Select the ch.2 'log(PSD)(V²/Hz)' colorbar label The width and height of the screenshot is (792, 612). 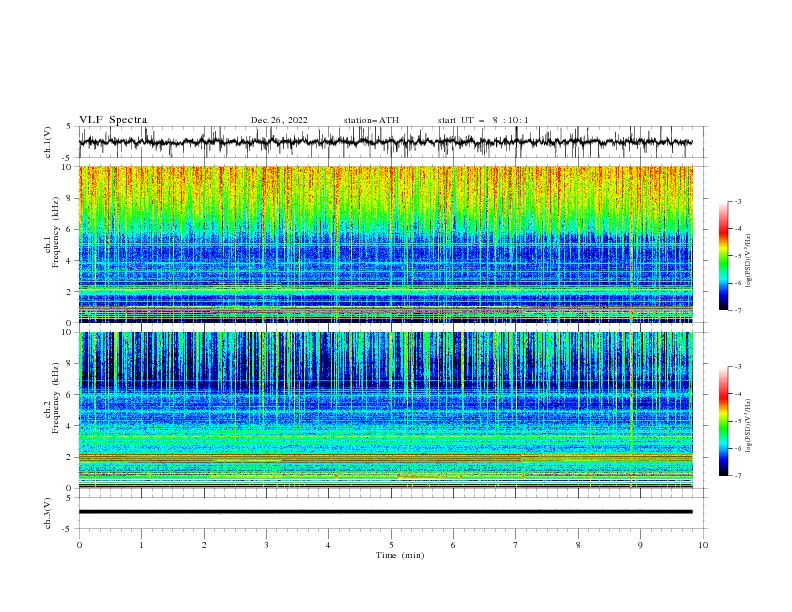pyautogui.click(x=748, y=426)
